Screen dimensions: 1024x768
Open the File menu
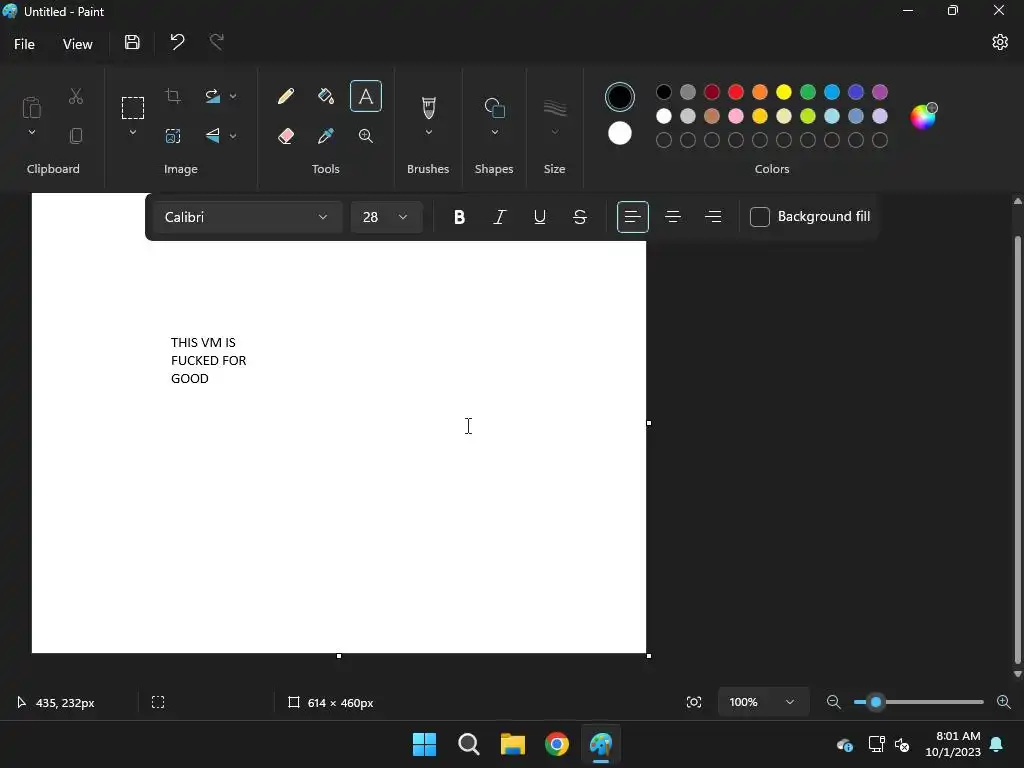tap(24, 44)
